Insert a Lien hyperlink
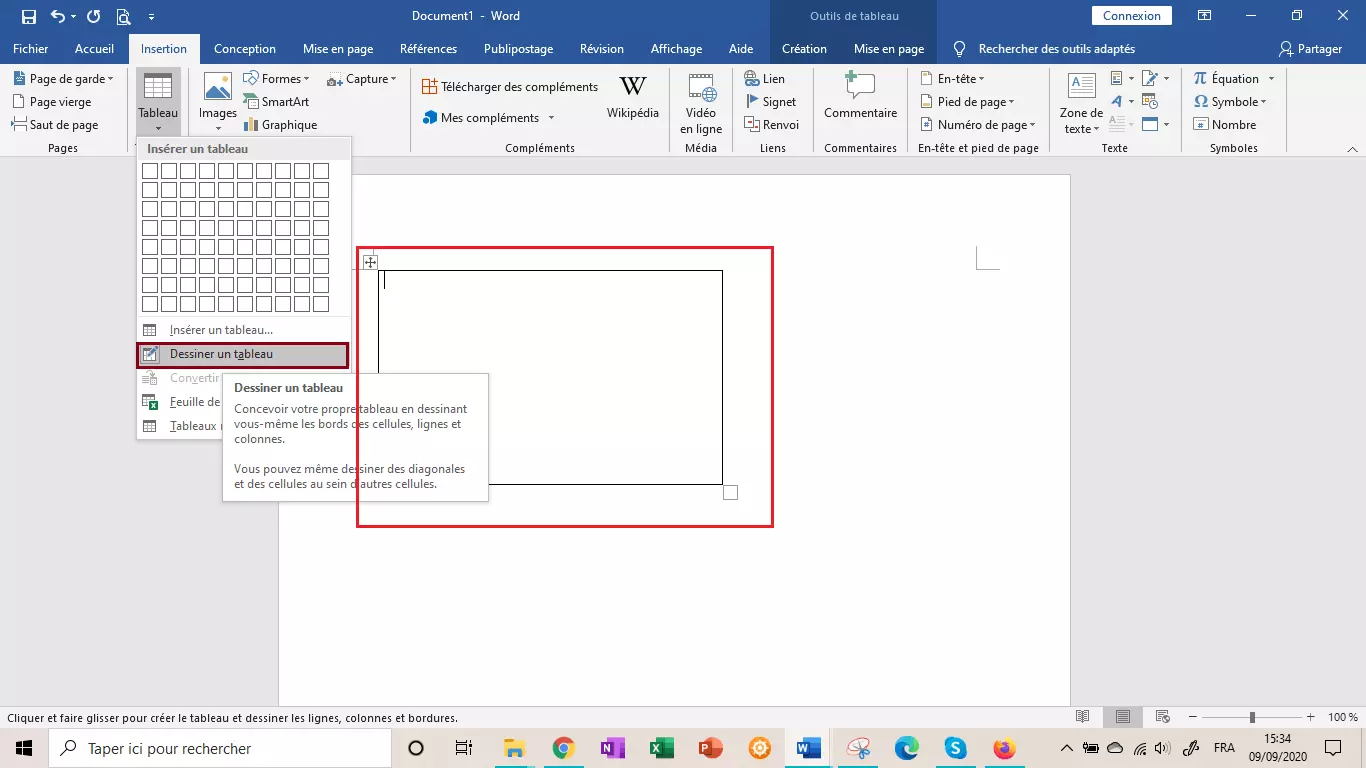This screenshot has width=1366, height=768. 765,79
